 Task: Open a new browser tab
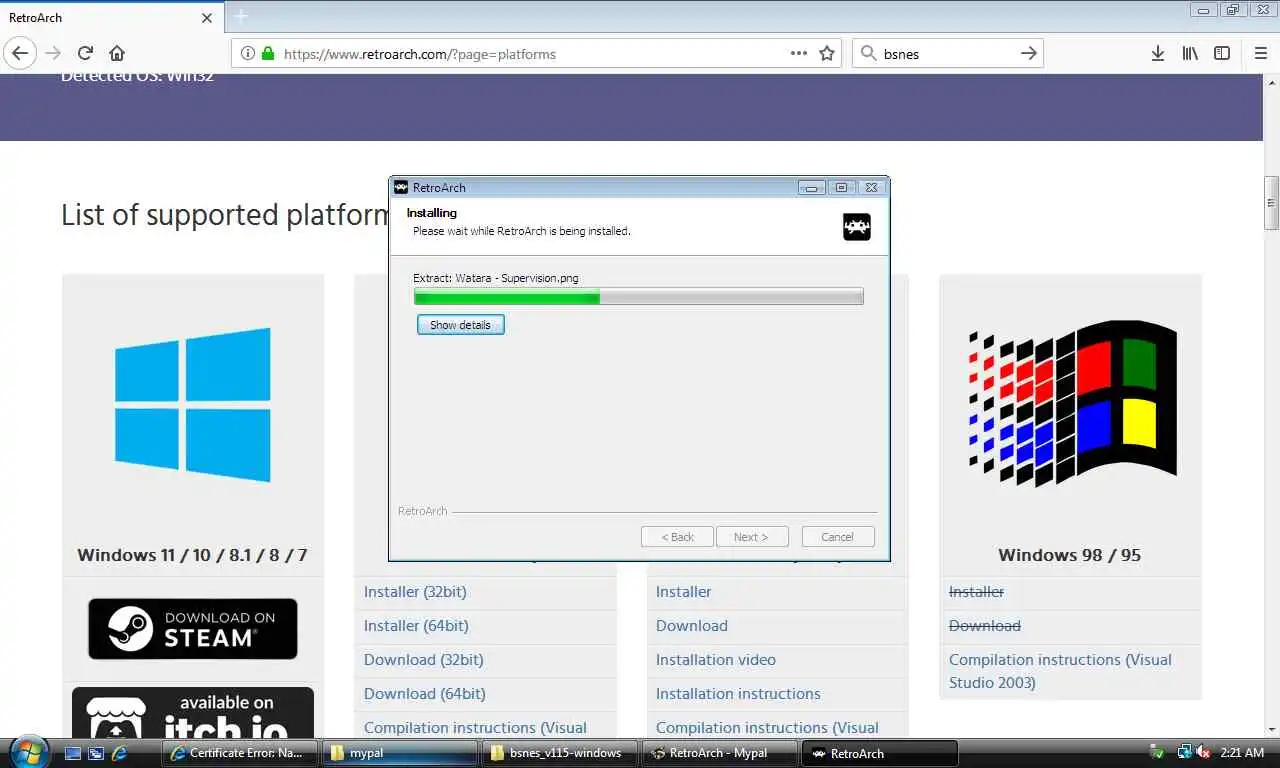coord(240,17)
